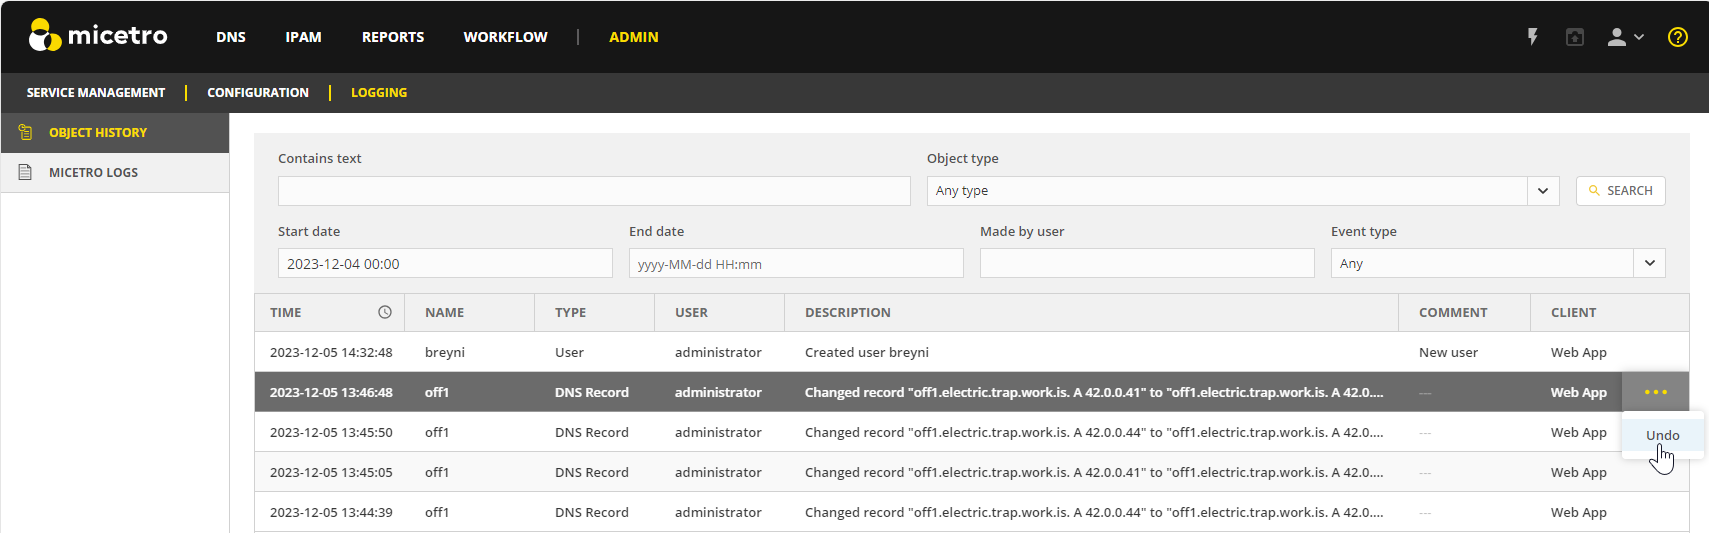The width and height of the screenshot is (1709, 533).
Task: Click the clock icon in Time column
Action: point(384,312)
